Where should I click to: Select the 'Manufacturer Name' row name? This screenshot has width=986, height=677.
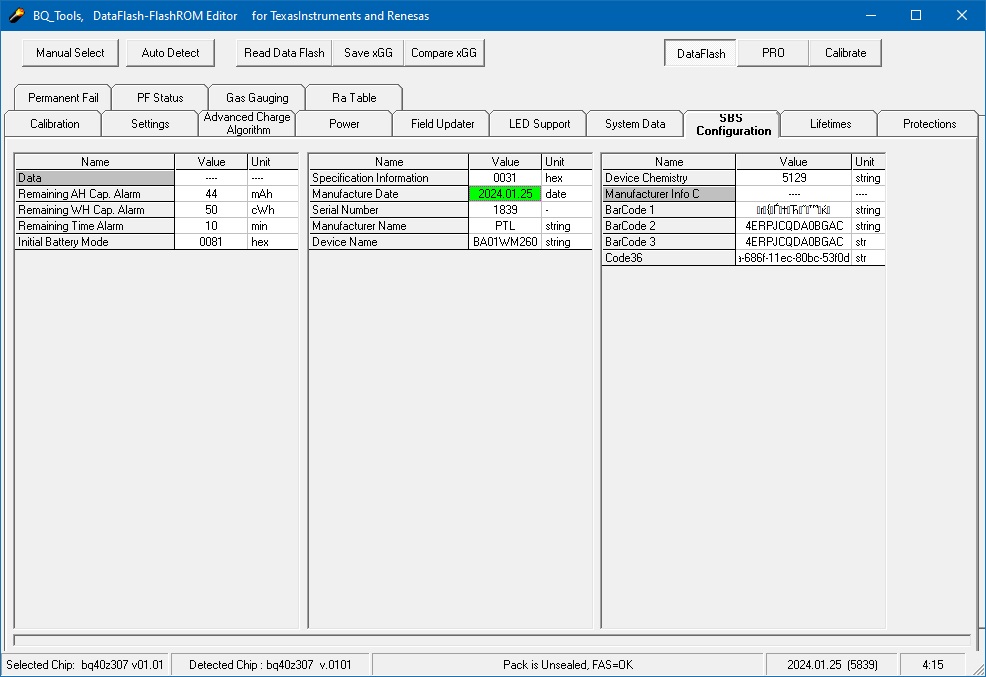click(x=389, y=226)
